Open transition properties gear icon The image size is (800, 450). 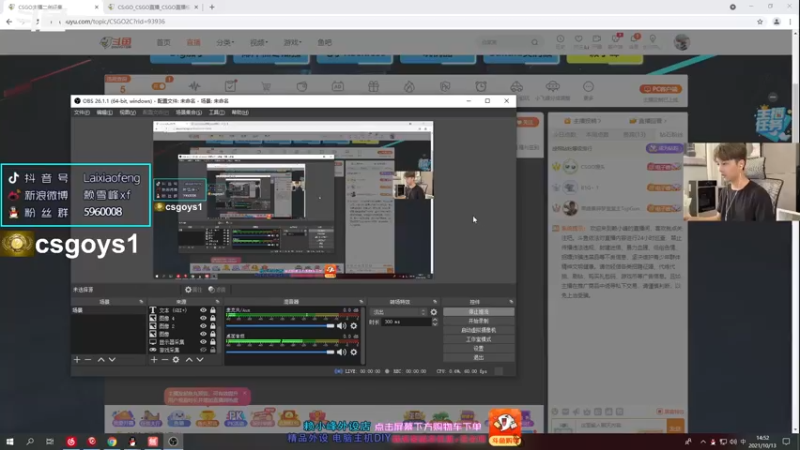tap(434, 312)
